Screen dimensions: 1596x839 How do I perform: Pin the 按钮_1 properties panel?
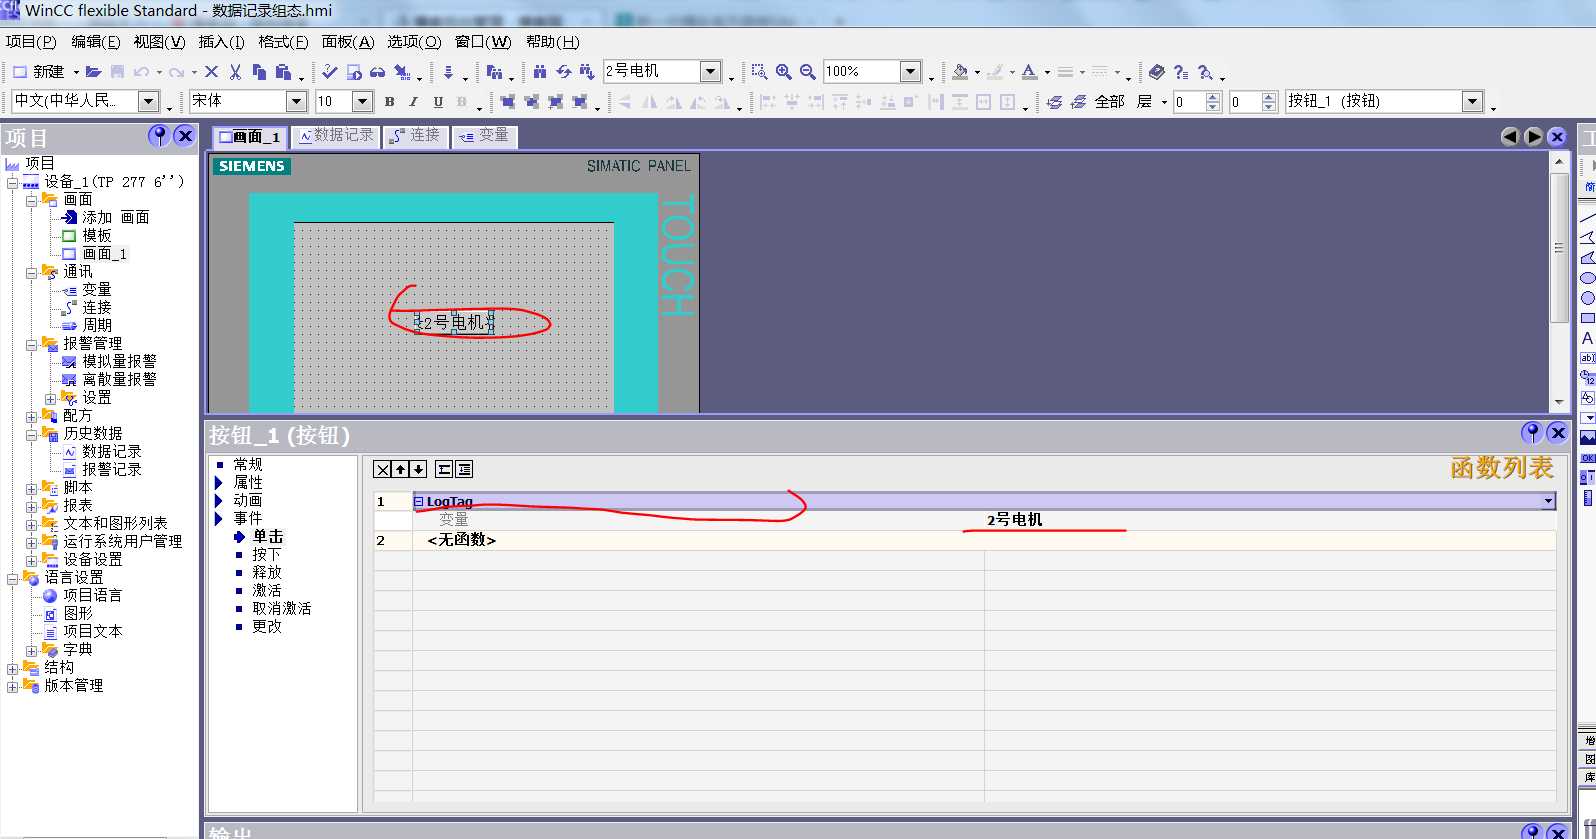tap(1532, 433)
